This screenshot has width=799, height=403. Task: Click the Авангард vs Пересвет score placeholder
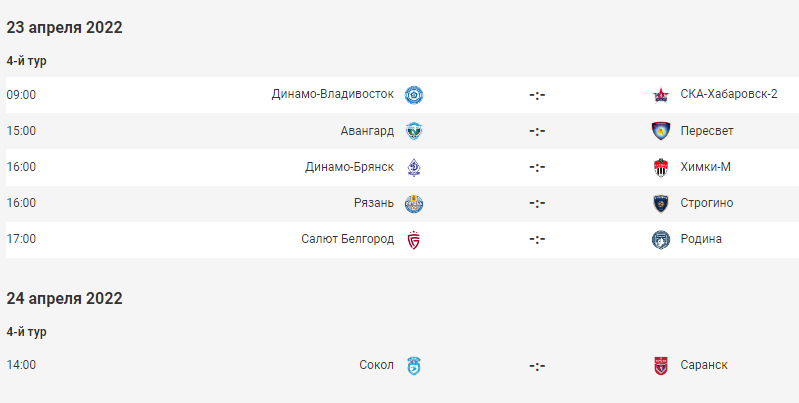point(537,131)
